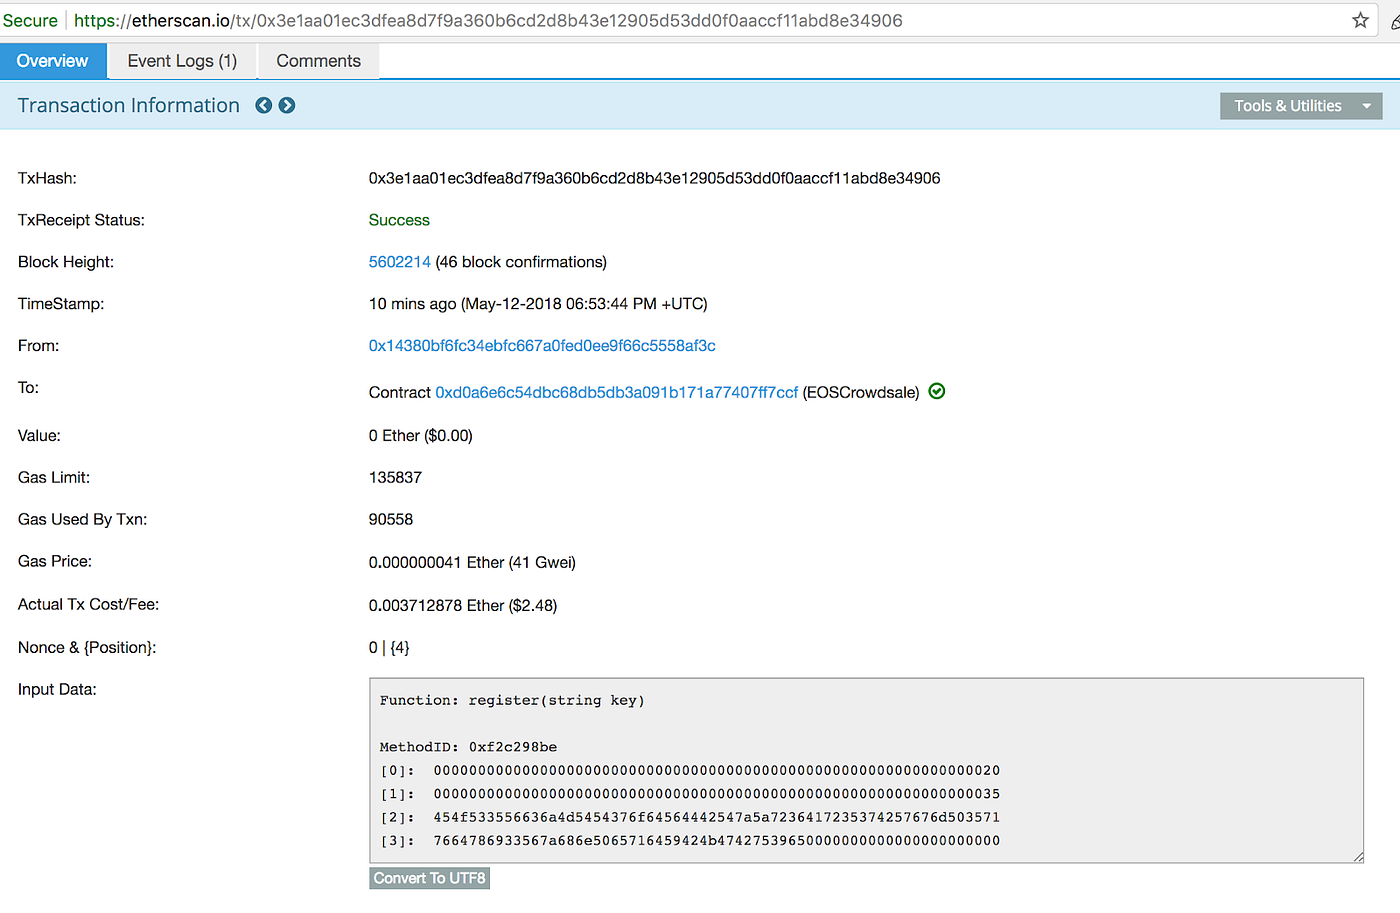Image resolution: width=1400 pixels, height=913 pixels.
Task: Click the Input Data label
Action: point(57,690)
